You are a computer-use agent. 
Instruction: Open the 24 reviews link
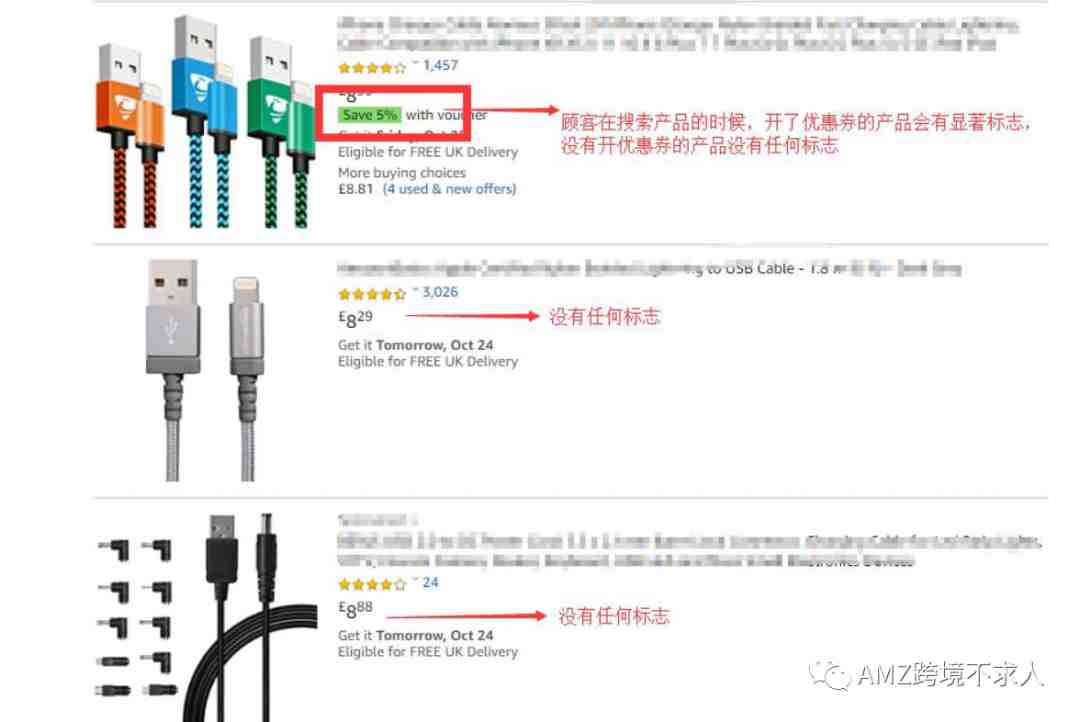click(430, 583)
